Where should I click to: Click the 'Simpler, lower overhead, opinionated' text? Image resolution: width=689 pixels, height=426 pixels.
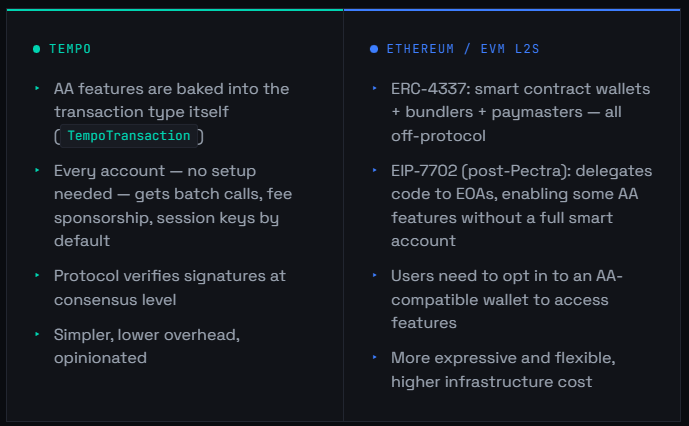[161, 345]
